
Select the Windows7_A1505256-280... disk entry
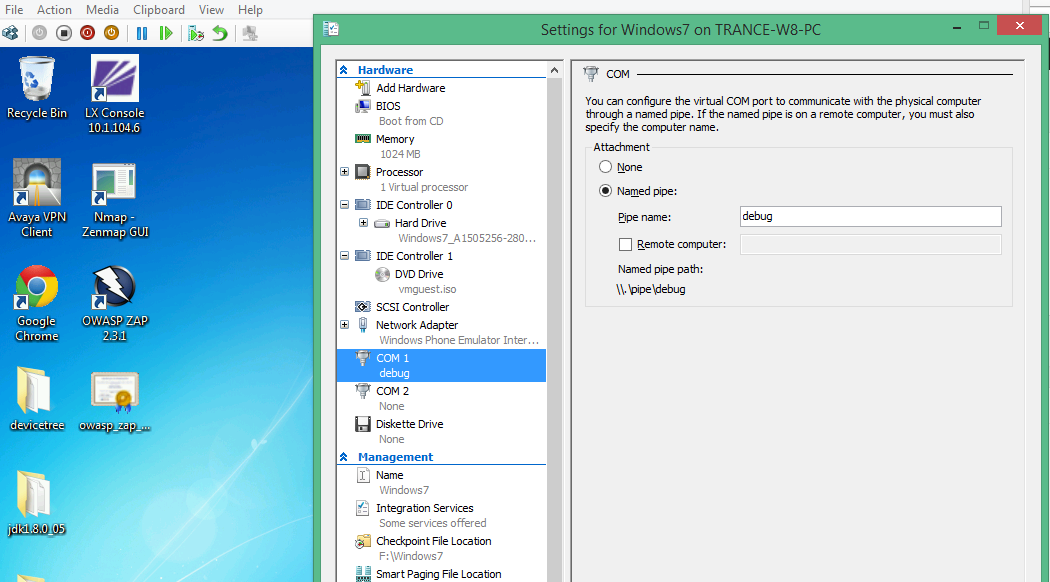467,238
